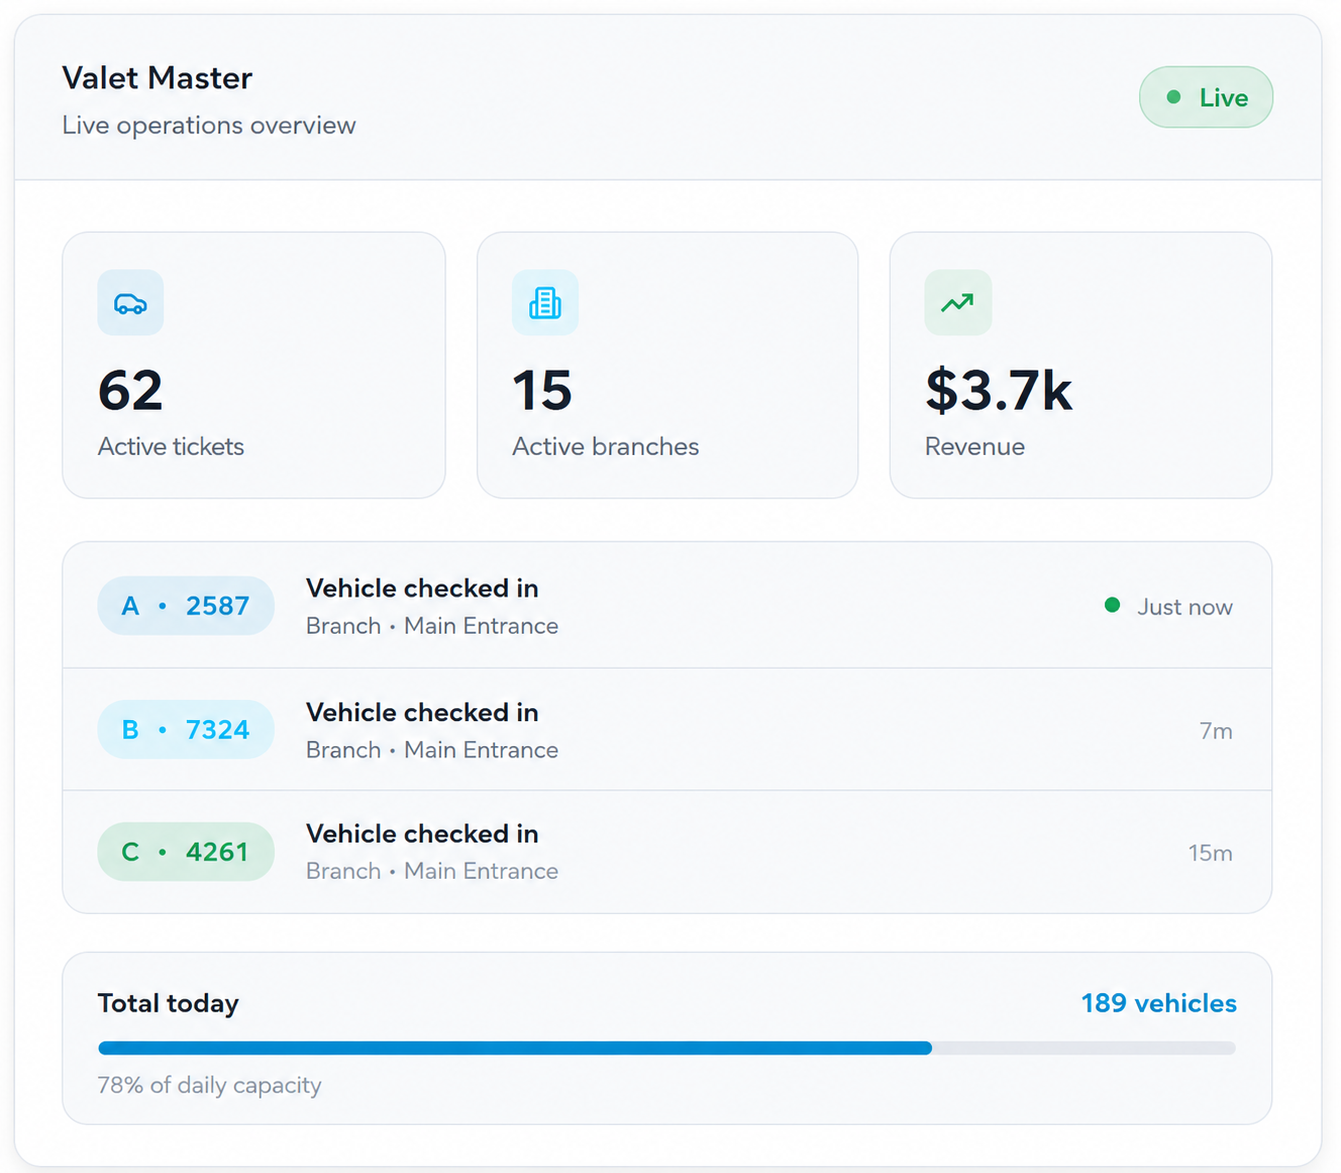Image resolution: width=1341 pixels, height=1173 pixels.
Task: Open the $3.7k Revenue card
Action: point(1081,365)
